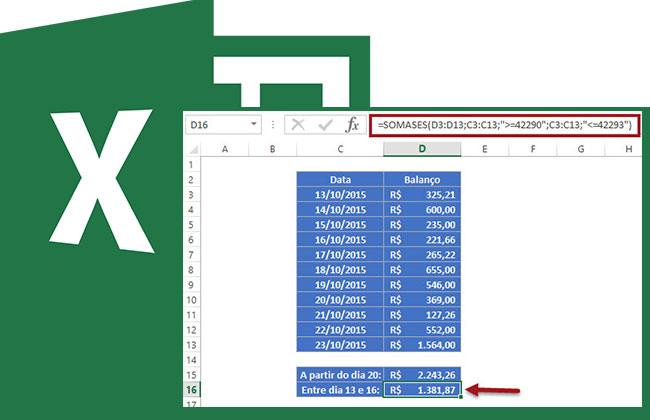
Task: Click the cancel (X) formula icon
Action: pyautogui.click(x=298, y=124)
